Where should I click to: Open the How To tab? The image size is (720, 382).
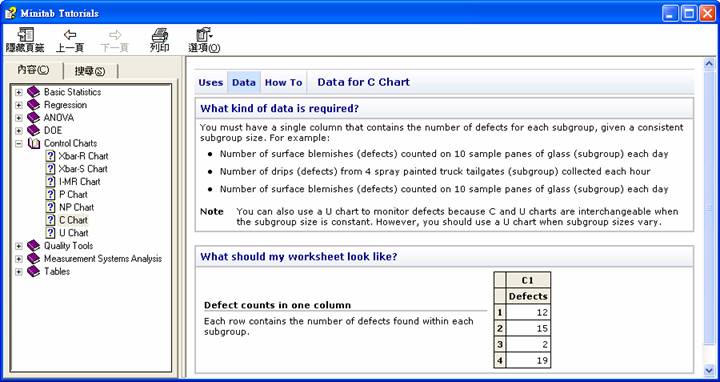pyautogui.click(x=284, y=83)
